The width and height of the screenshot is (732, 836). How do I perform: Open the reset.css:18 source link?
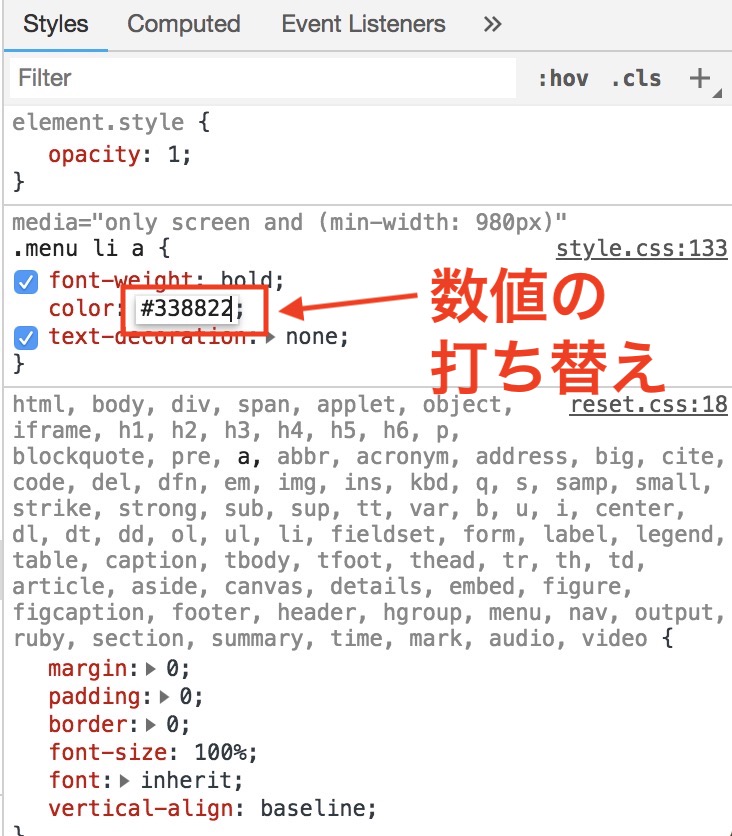[x=648, y=405]
